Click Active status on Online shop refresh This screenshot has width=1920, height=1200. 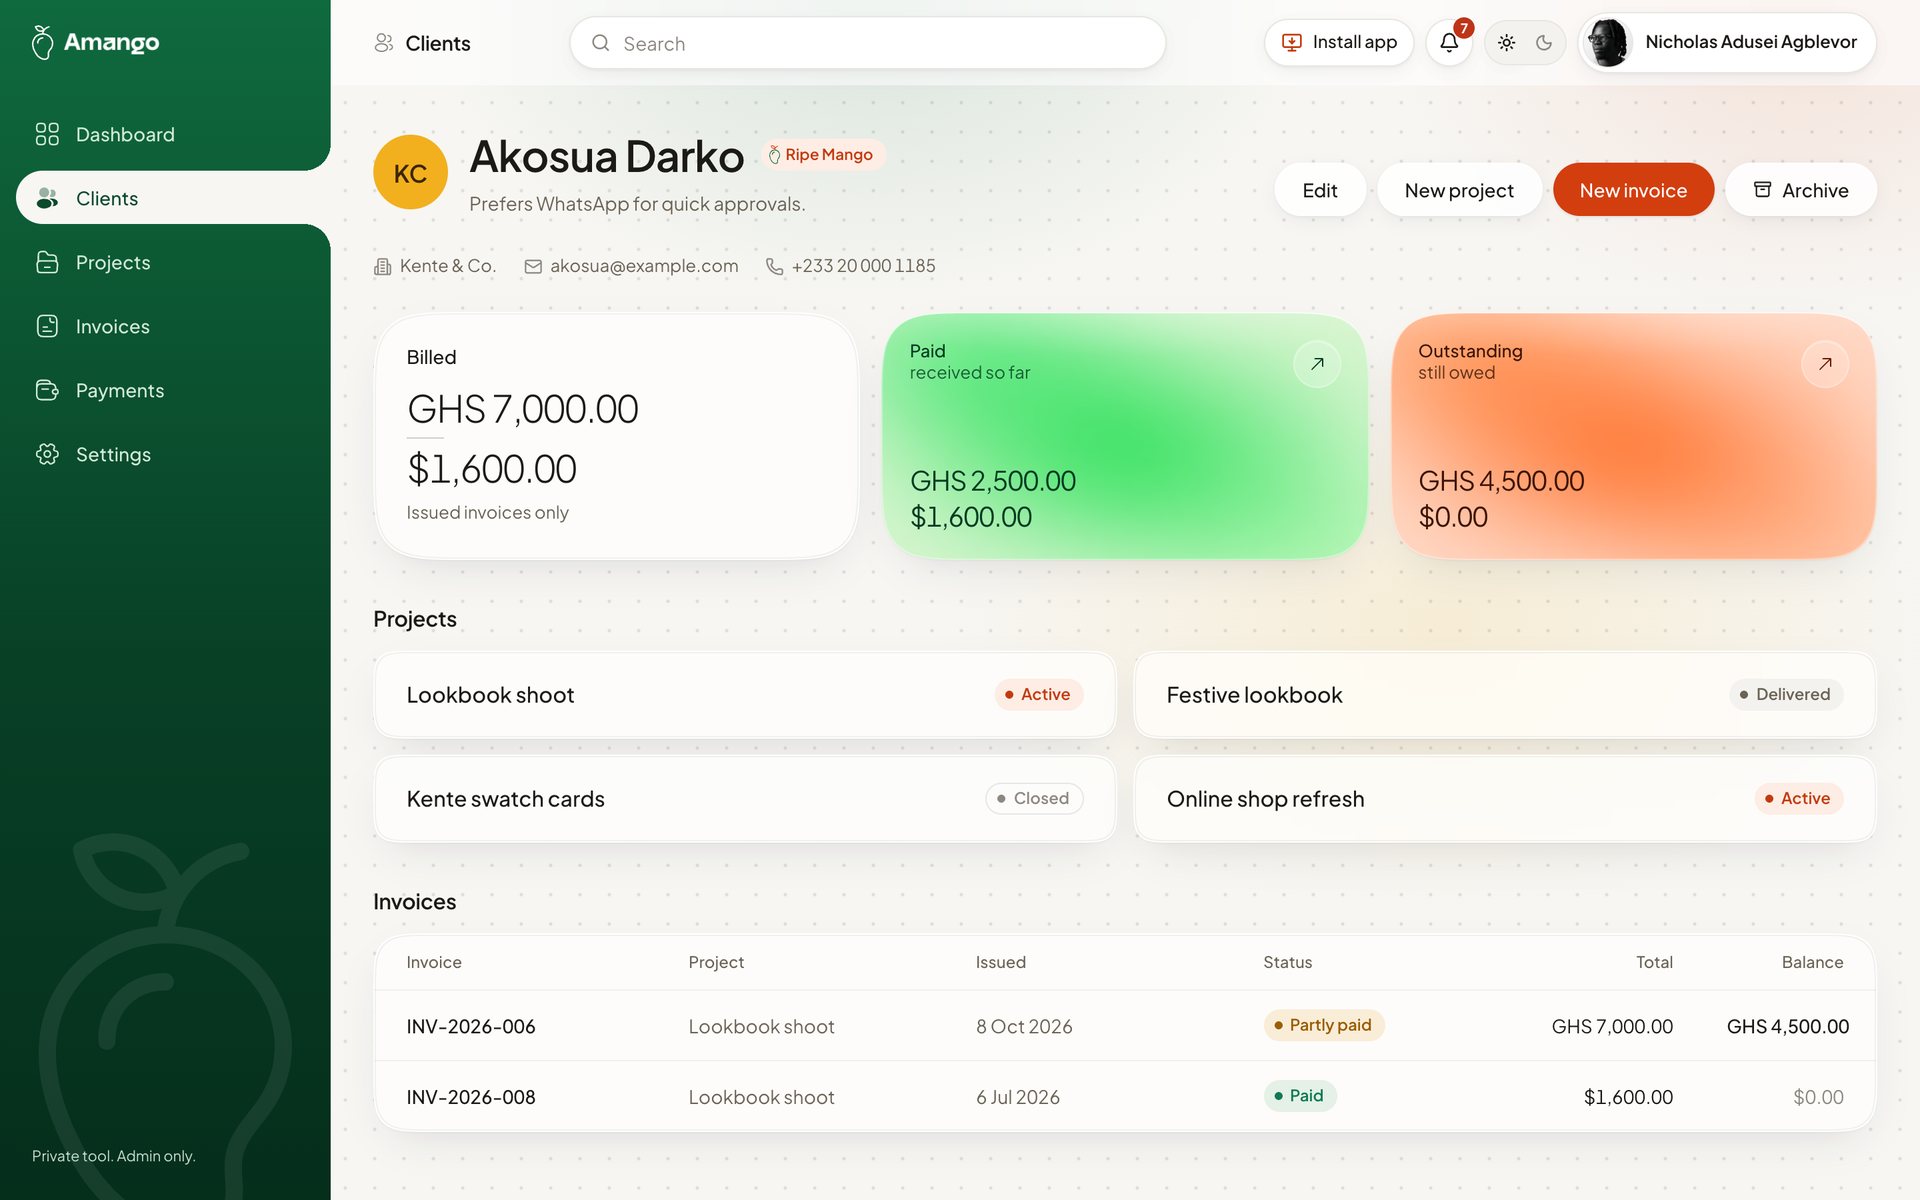tap(1798, 799)
